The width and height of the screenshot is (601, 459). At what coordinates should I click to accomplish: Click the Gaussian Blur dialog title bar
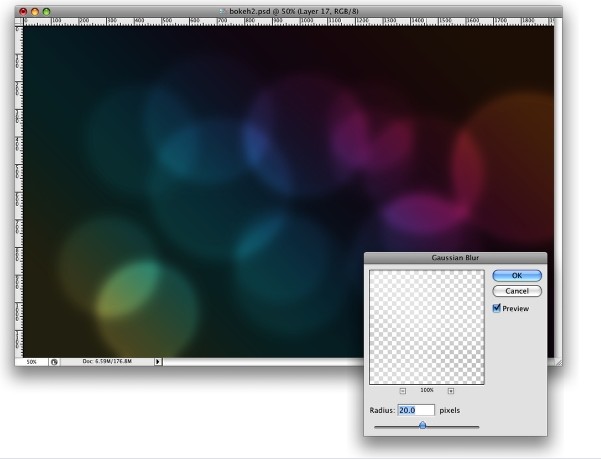click(x=455, y=258)
